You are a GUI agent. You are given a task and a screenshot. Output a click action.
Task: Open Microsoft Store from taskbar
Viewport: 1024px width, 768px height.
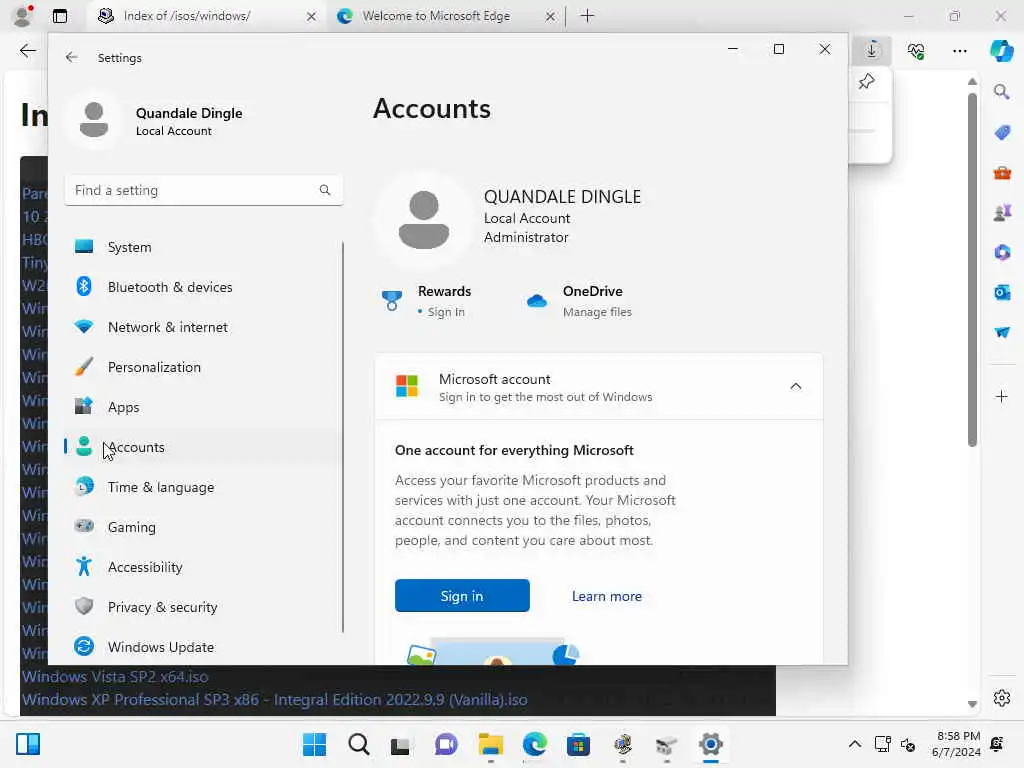pos(578,744)
